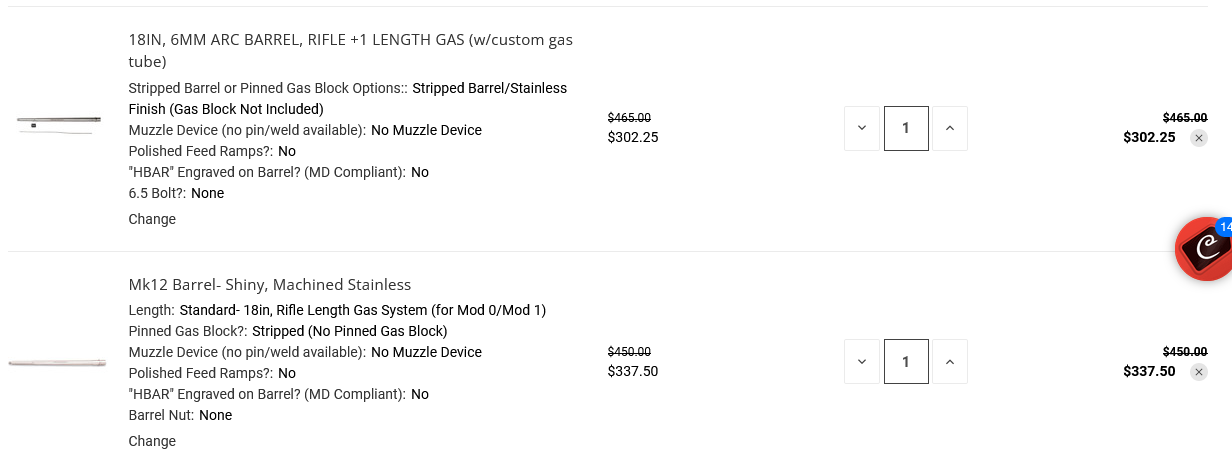Click the blue 14 notification badge

point(1224,227)
